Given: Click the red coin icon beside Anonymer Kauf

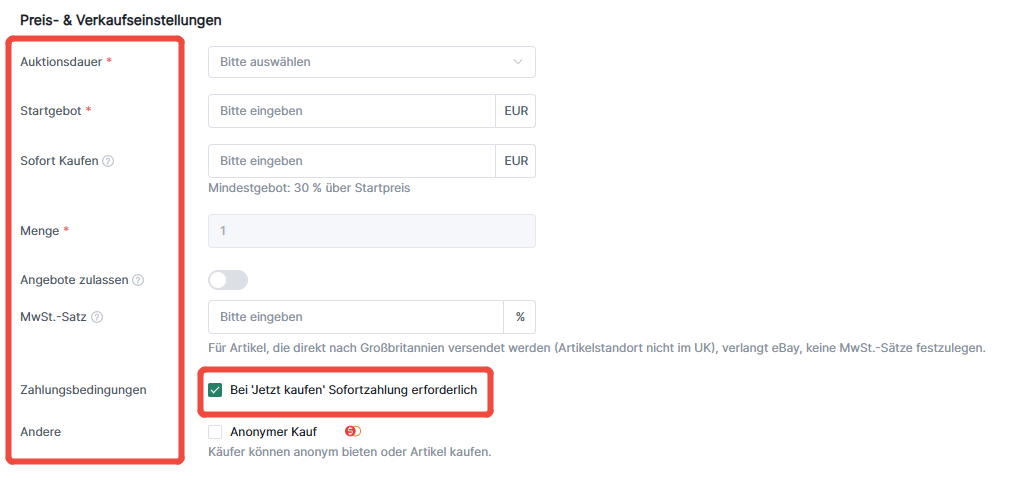Looking at the screenshot, I should [354, 431].
